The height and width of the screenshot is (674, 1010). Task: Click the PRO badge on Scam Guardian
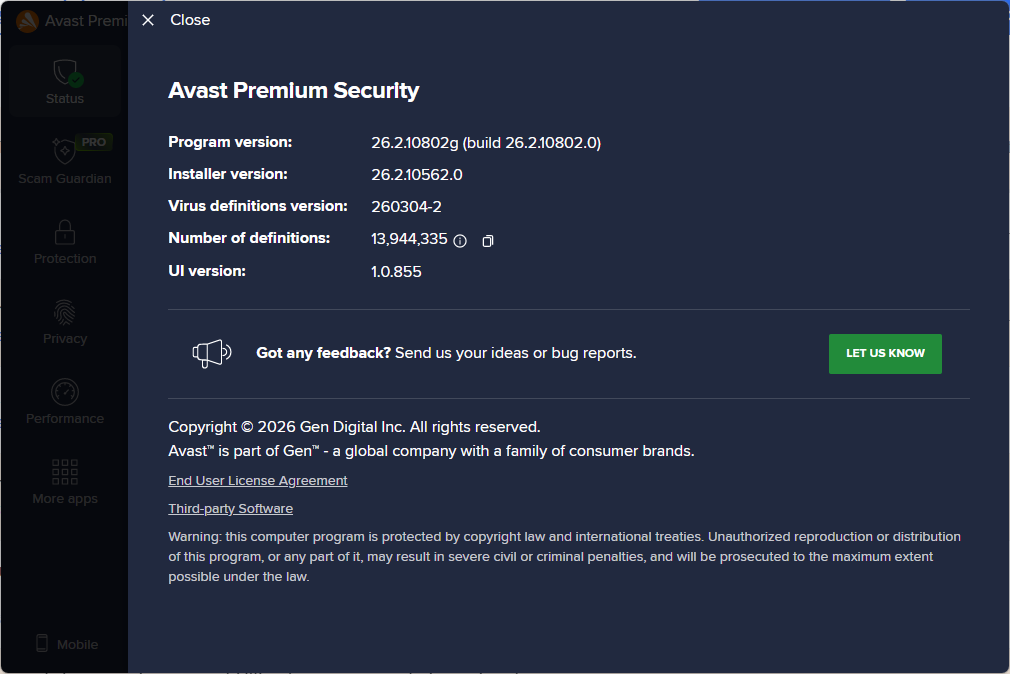[x=94, y=142]
